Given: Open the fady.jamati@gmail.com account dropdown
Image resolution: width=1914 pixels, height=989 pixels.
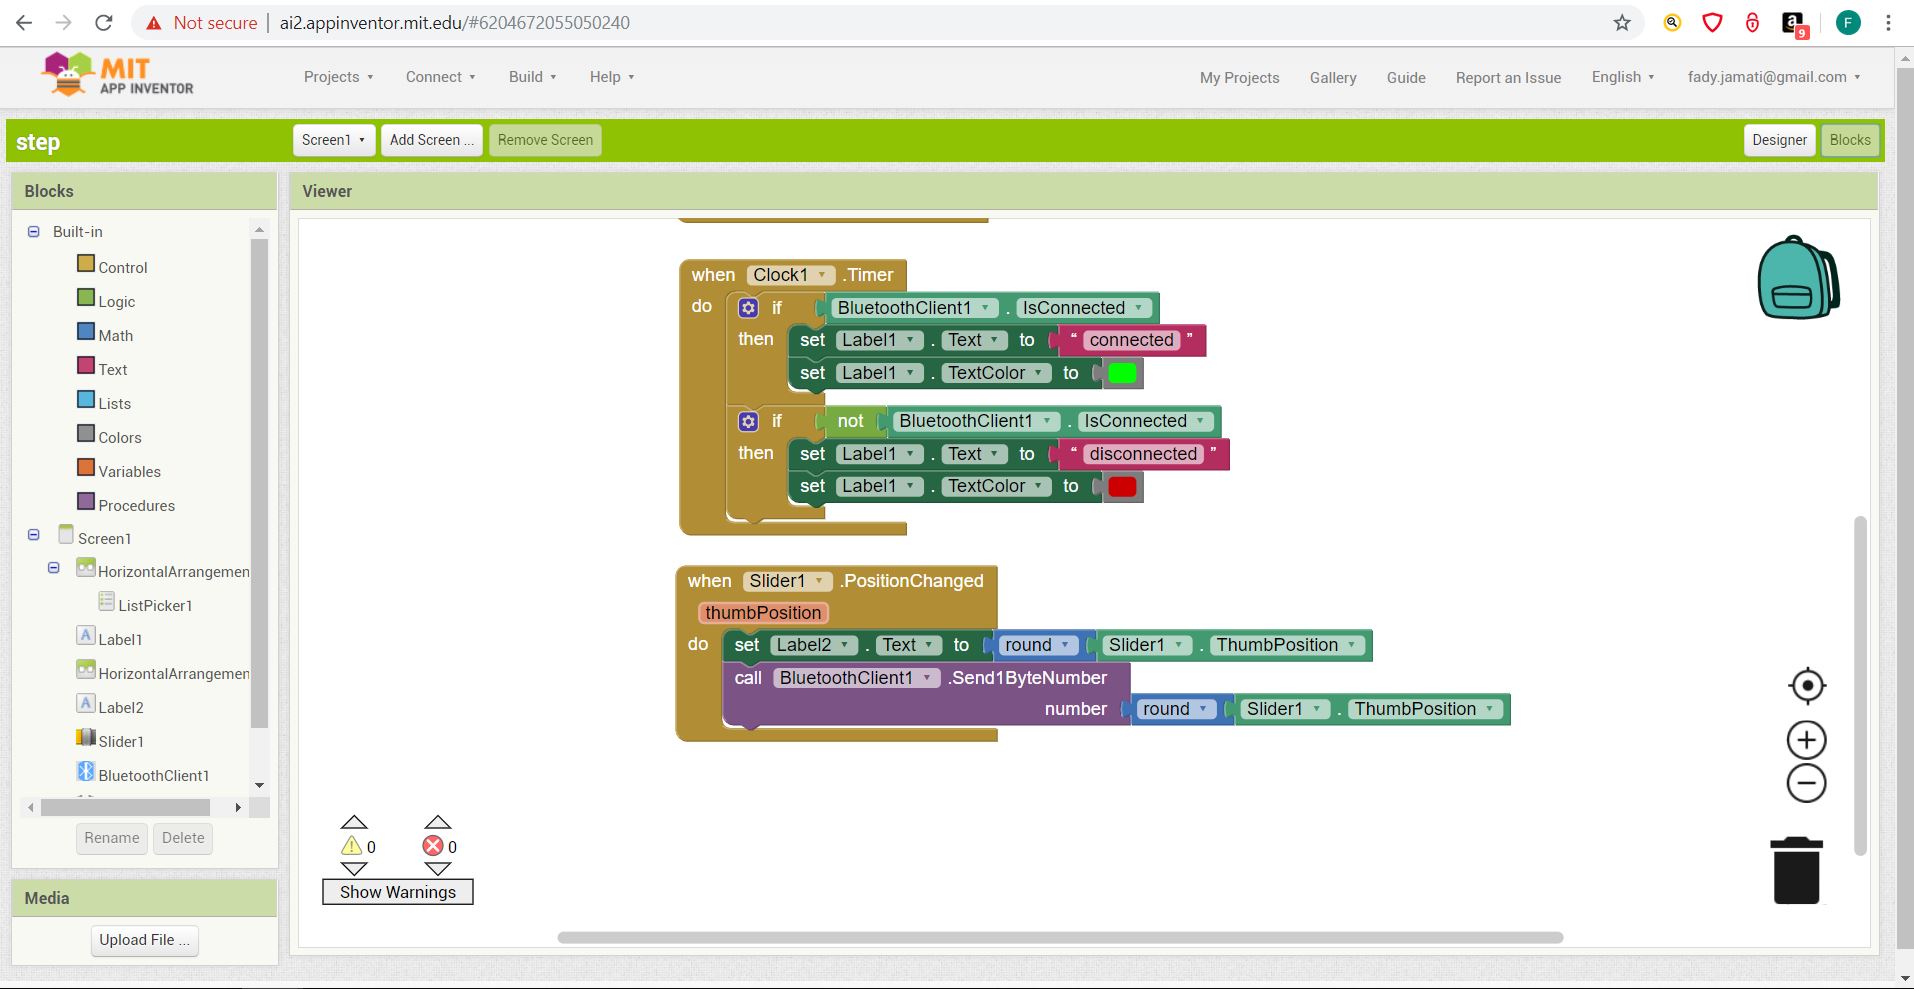Looking at the screenshot, I should (1774, 77).
